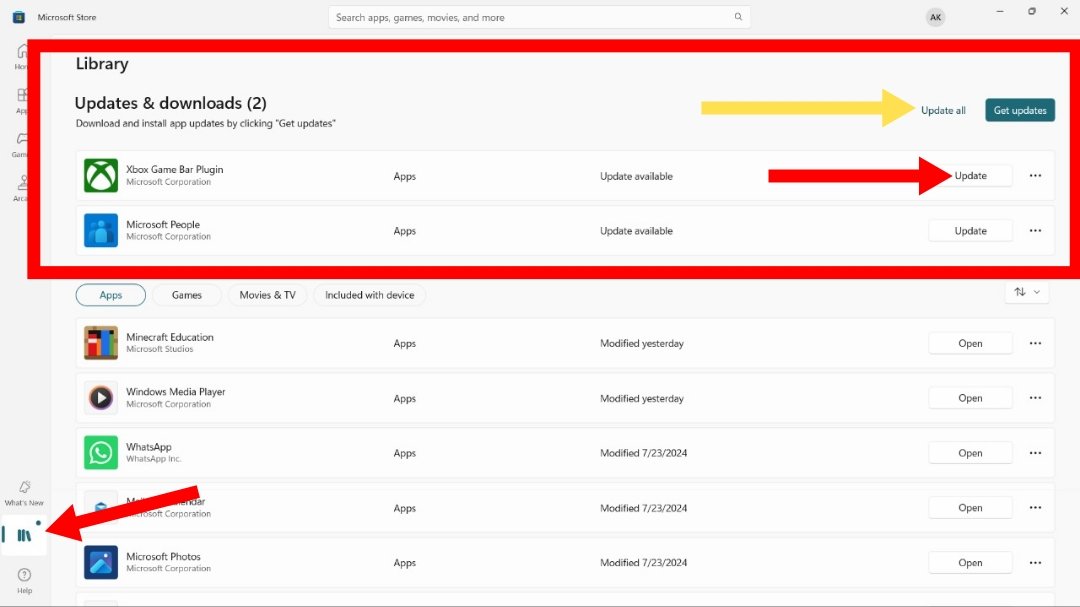Click the Microsoft People name
Viewport: 1080px width, 607px height.
[x=163, y=225]
